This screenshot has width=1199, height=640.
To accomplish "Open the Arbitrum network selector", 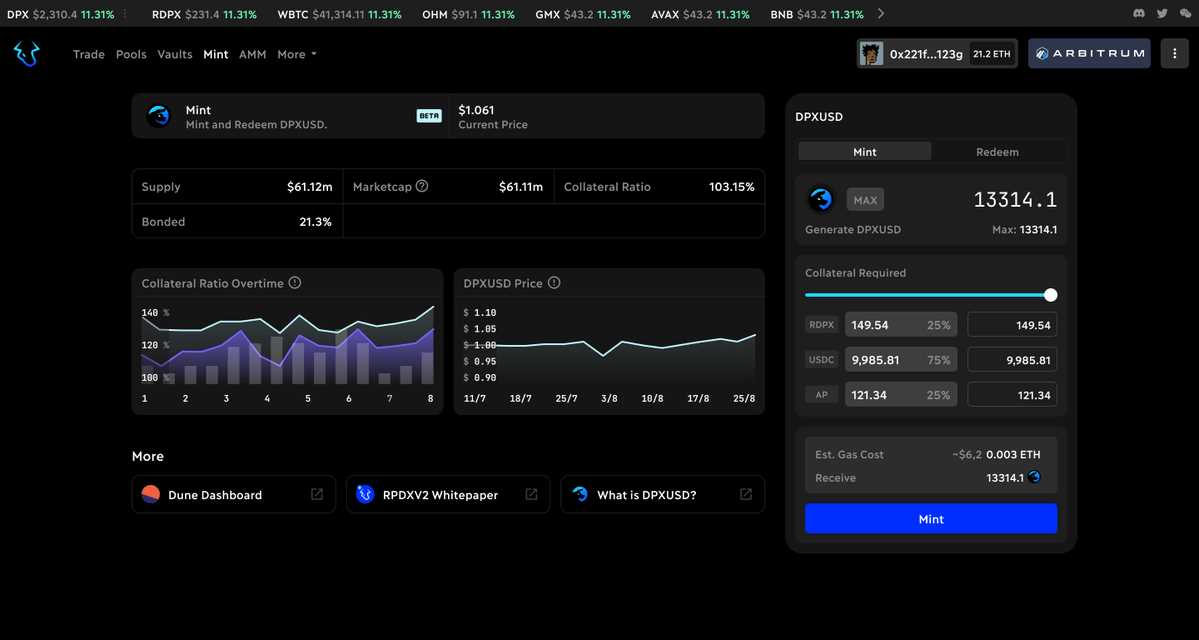I will (1089, 54).
